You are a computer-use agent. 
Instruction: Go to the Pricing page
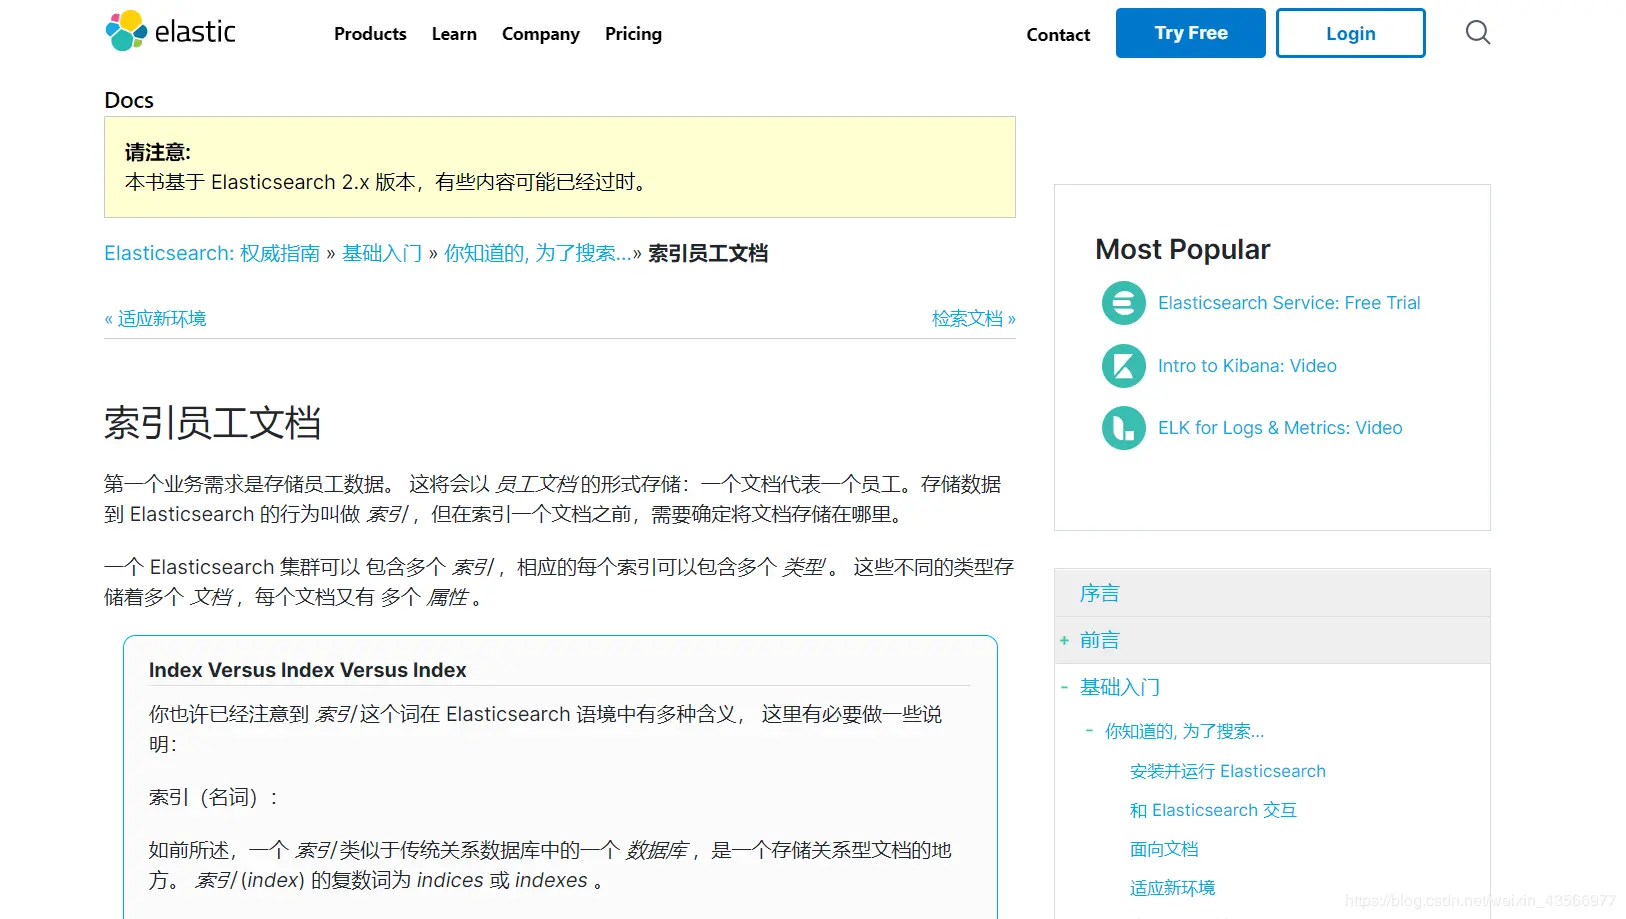[633, 34]
